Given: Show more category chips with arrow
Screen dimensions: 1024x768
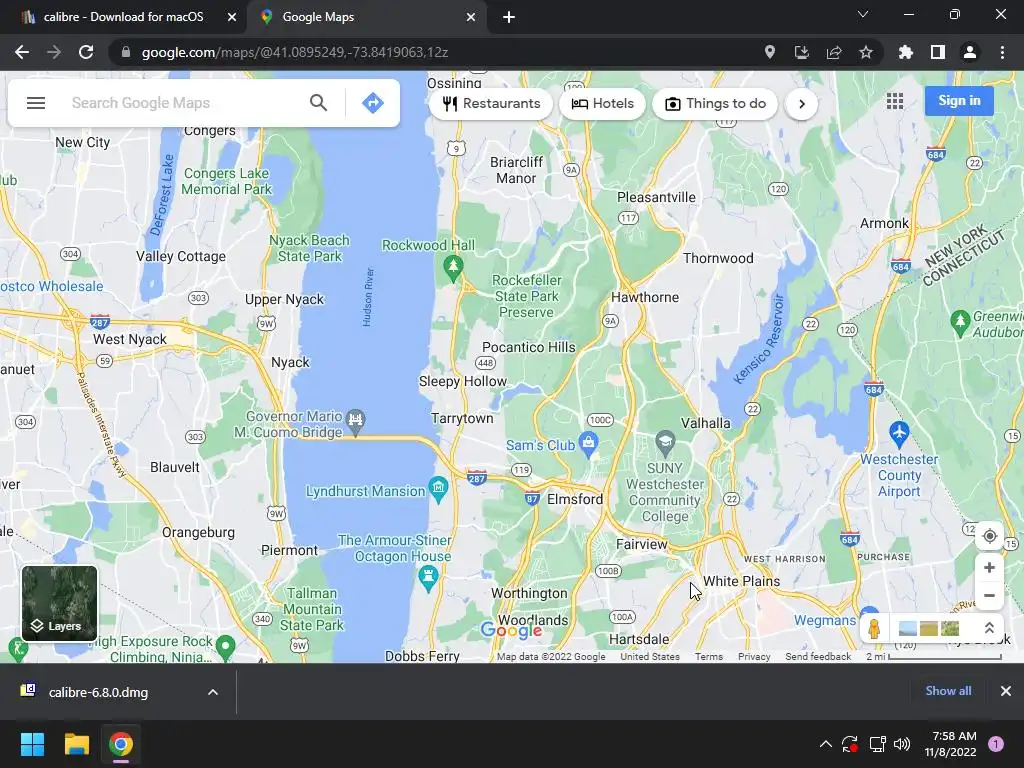Looking at the screenshot, I should pos(801,104).
